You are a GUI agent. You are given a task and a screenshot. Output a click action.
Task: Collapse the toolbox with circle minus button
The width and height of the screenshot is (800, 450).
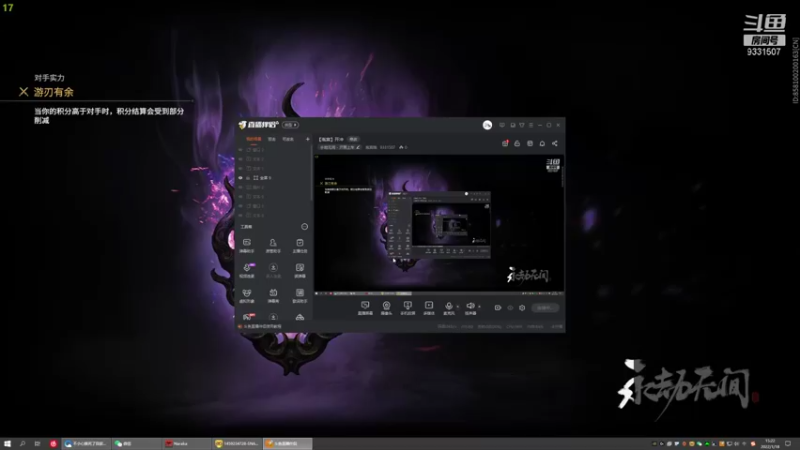305,227
